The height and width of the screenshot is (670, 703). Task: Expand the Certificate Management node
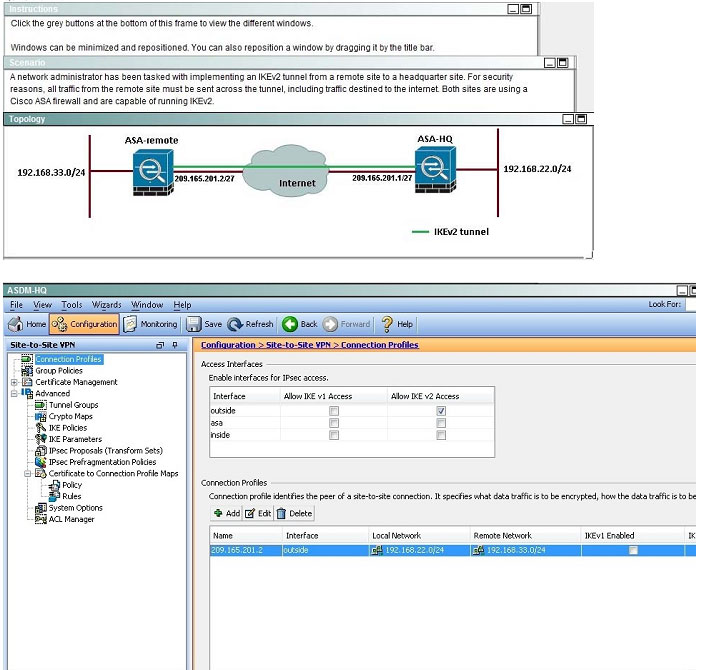pos(14,382)
